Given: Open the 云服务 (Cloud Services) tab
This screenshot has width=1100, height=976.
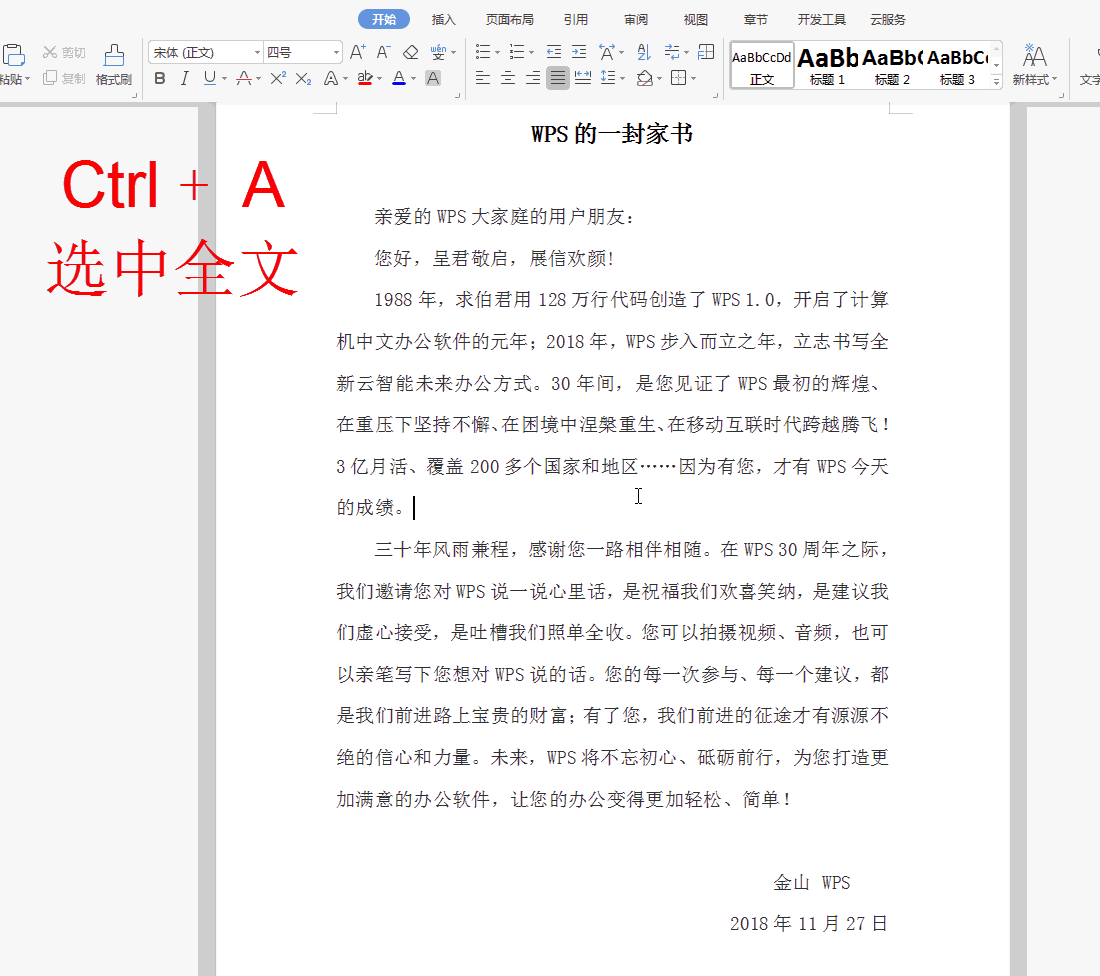Looking at the screenshot, I should (887, 20).
